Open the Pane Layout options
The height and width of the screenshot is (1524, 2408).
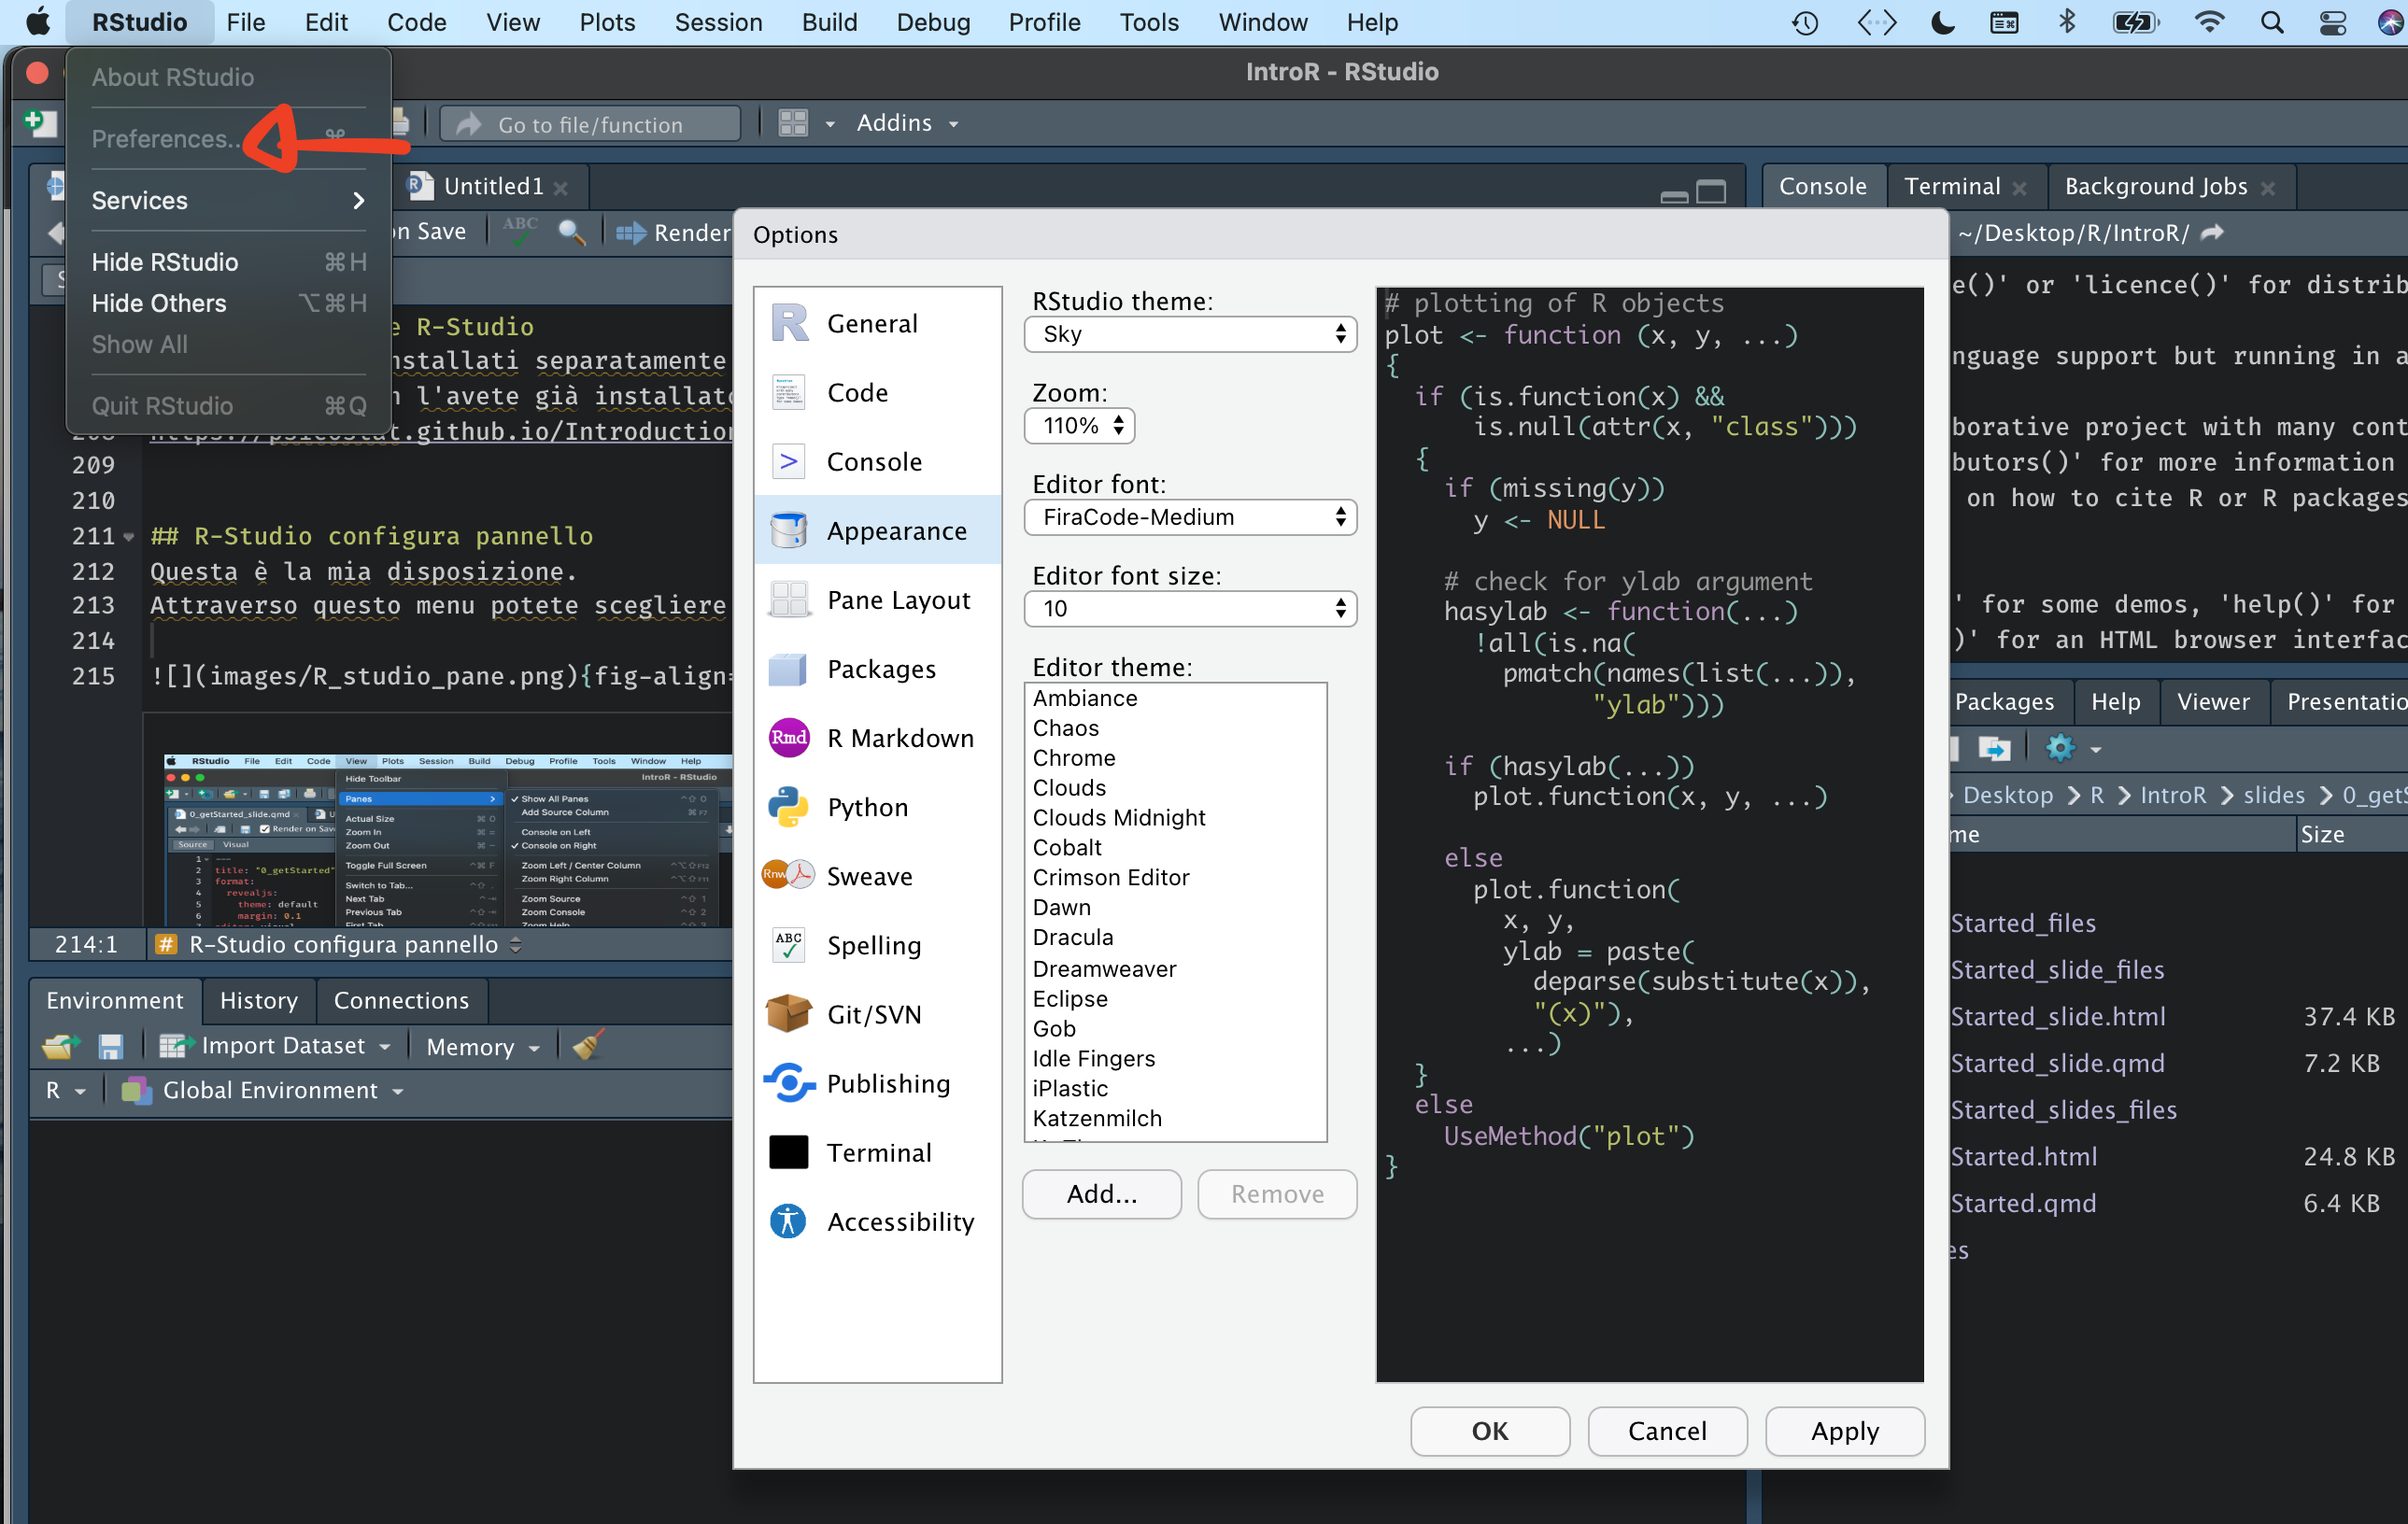point(897,600)
